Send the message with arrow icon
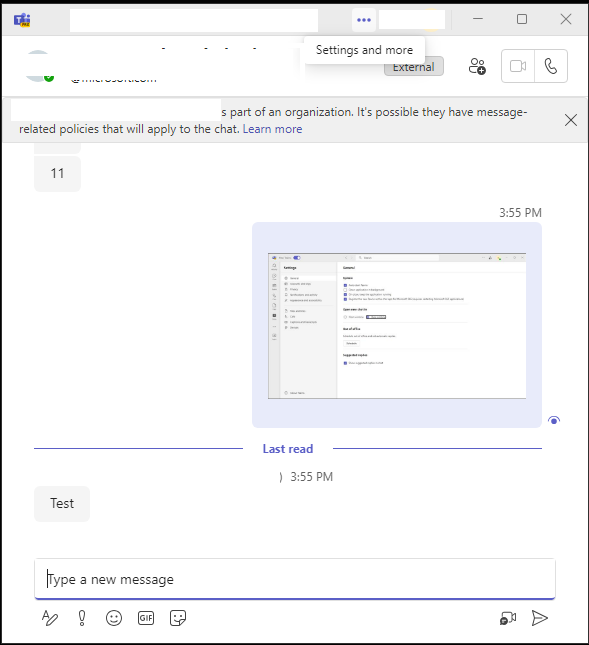This screenshot has height=645, width=589. (x=539, y=618)
